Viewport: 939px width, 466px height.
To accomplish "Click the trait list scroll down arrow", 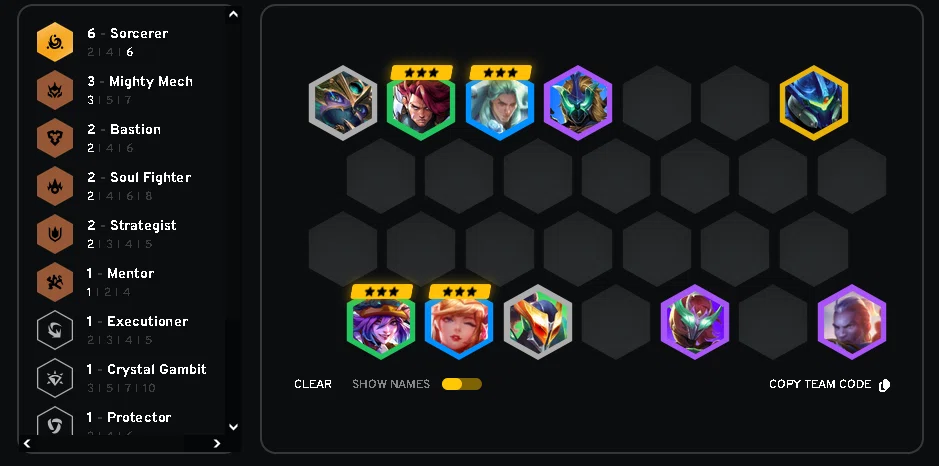I will point(234,426).
